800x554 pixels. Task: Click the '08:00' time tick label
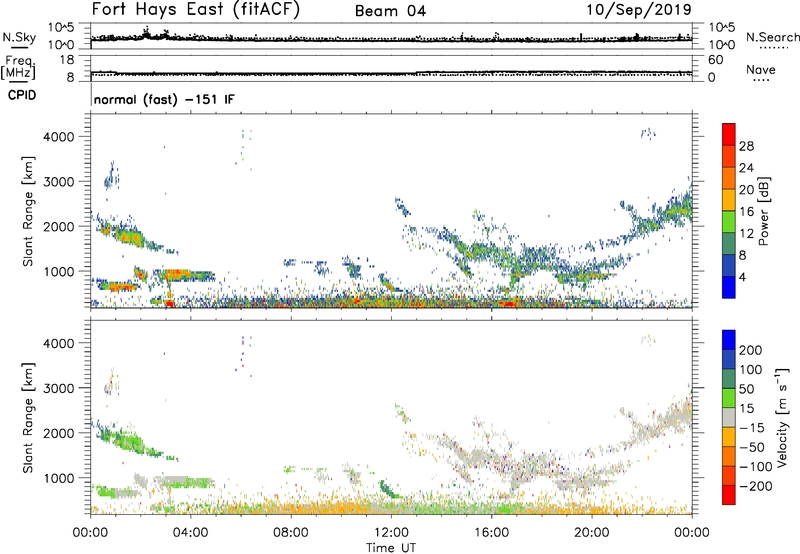(x=291, y=533)
